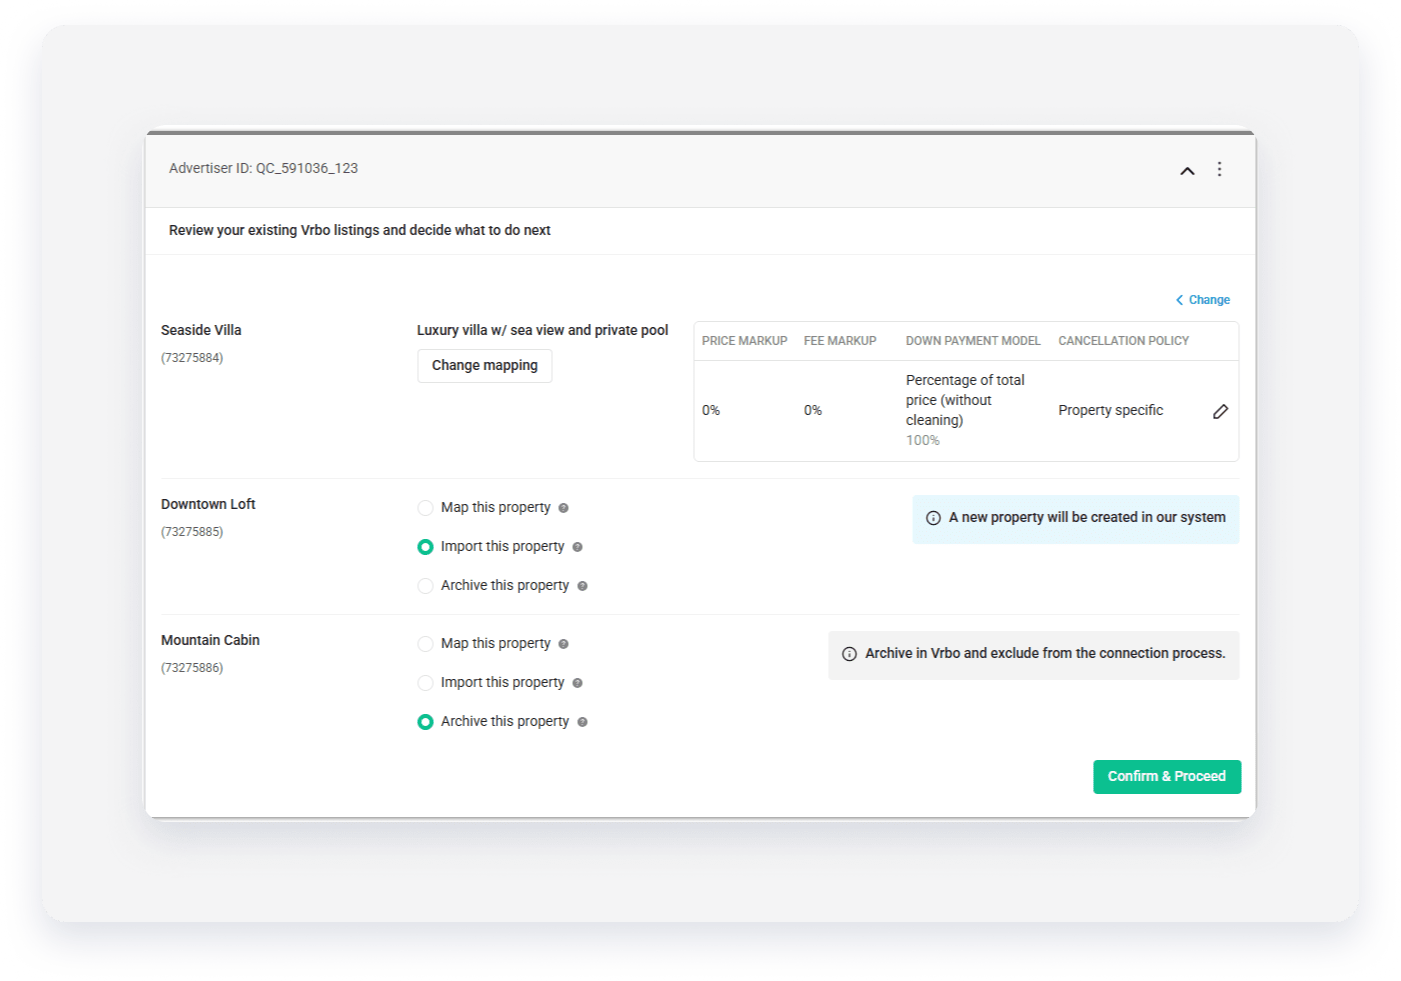Click help icon beside Downtown Loft Import option

(577, 547)
